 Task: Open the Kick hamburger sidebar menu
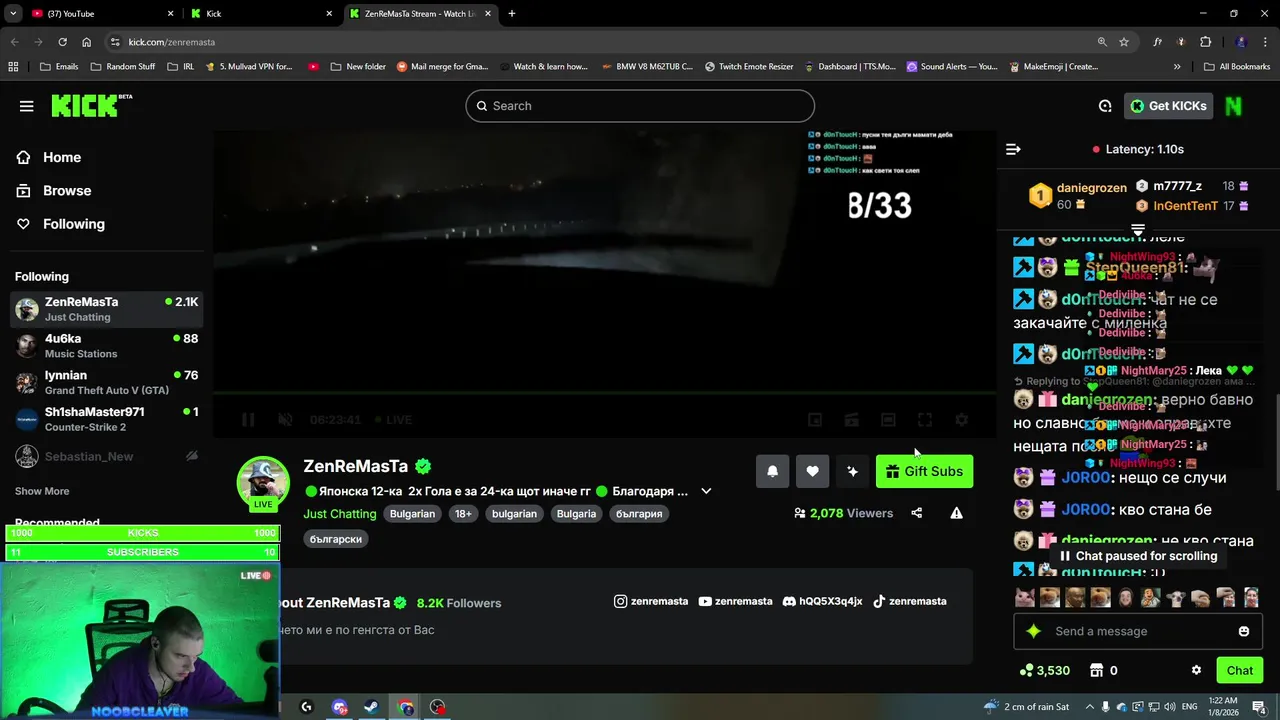tap(26, 106)
